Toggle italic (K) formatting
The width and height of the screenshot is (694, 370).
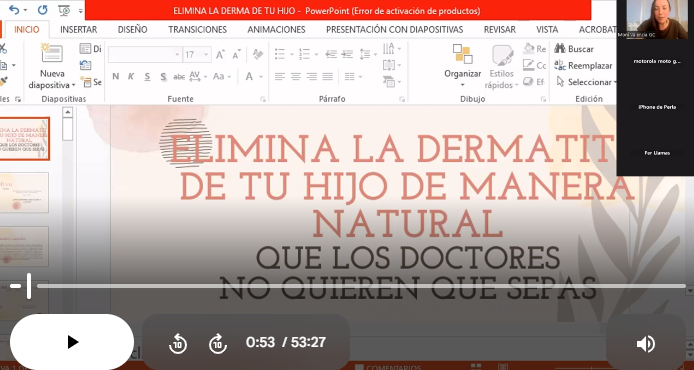(131, 77)
